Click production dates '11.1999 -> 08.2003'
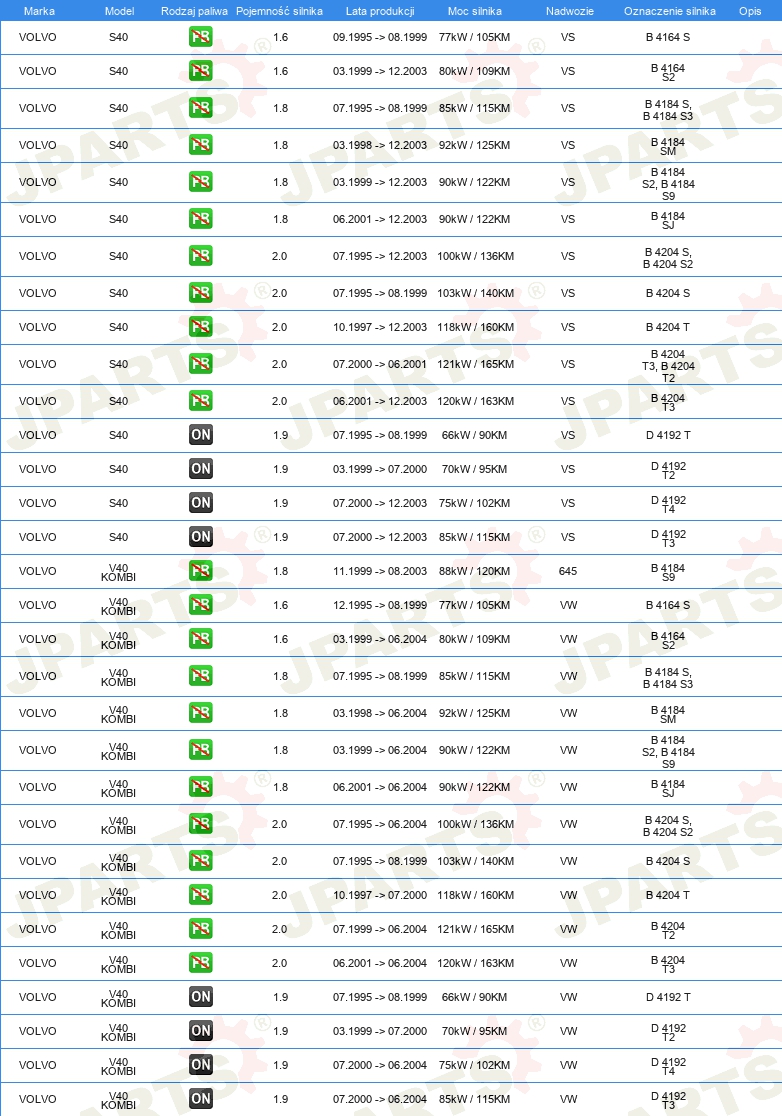The height and width of the screenshot is (1116, 782). point(380,571)
